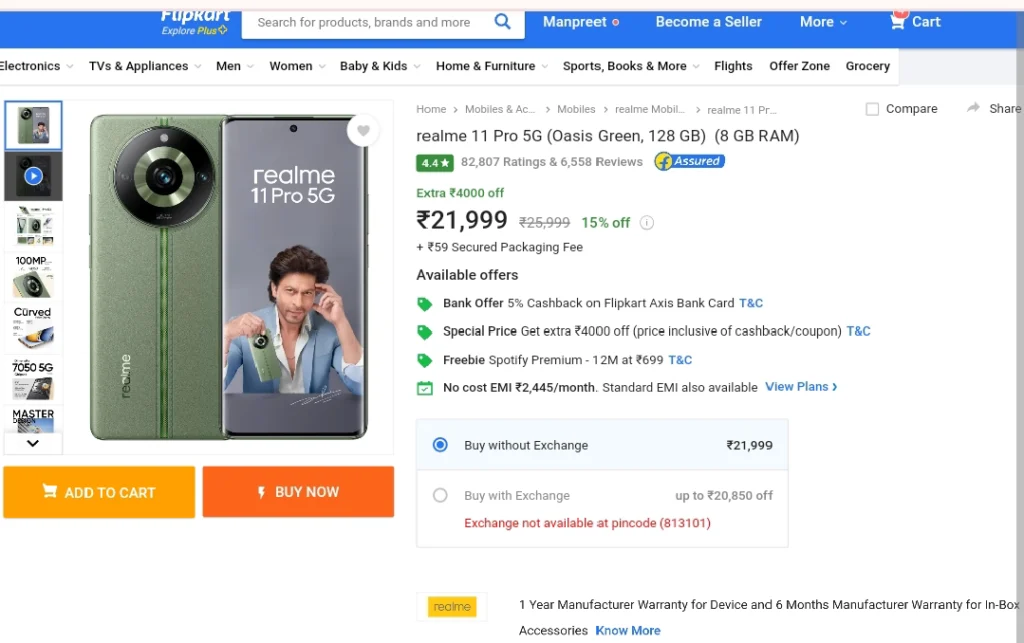
Task: Go to the Grocery menu item
Action: (867, 66)
